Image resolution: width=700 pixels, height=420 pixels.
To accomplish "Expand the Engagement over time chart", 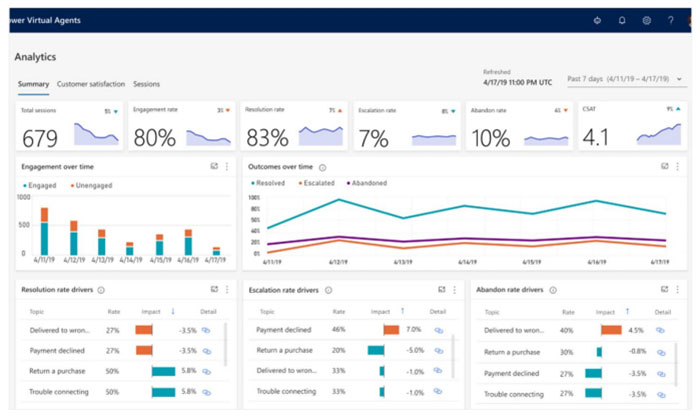I will coord(214,166).
